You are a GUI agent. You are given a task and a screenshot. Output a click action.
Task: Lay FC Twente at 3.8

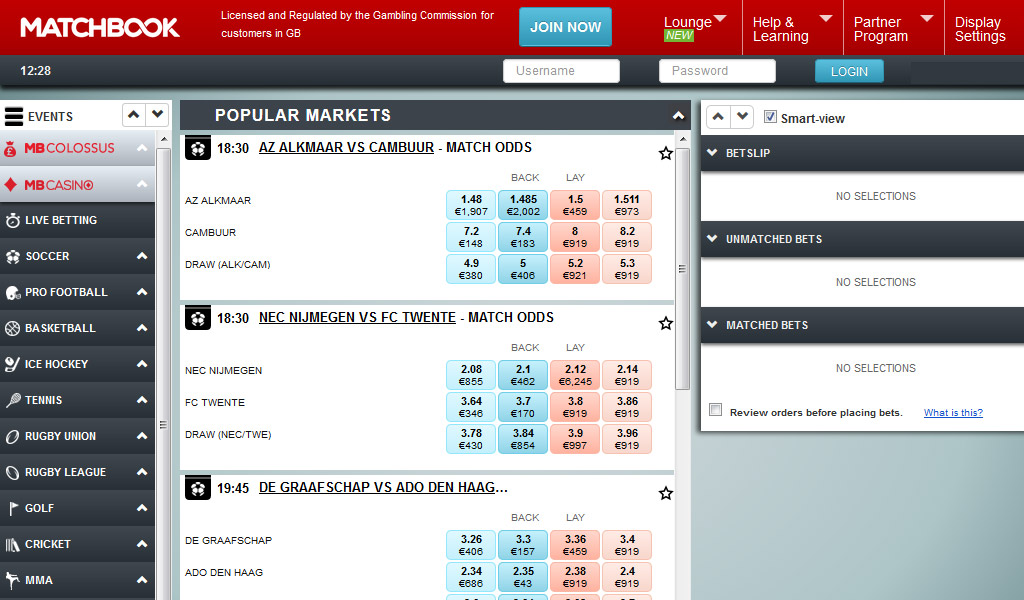tap(575, 407)
